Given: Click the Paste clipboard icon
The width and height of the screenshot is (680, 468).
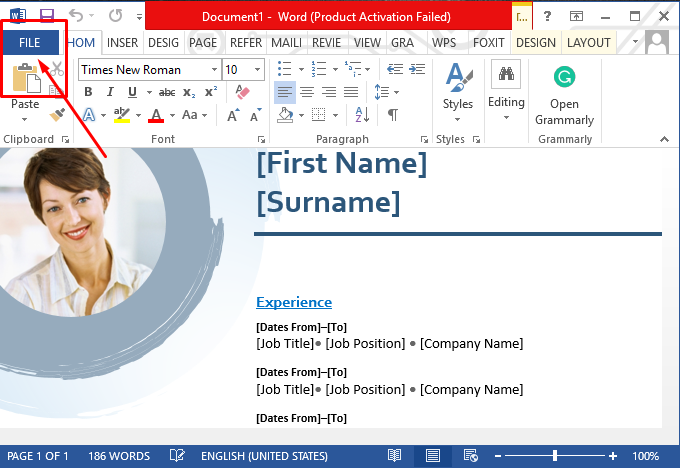Looking at the screenshot, I should [25, 80].
